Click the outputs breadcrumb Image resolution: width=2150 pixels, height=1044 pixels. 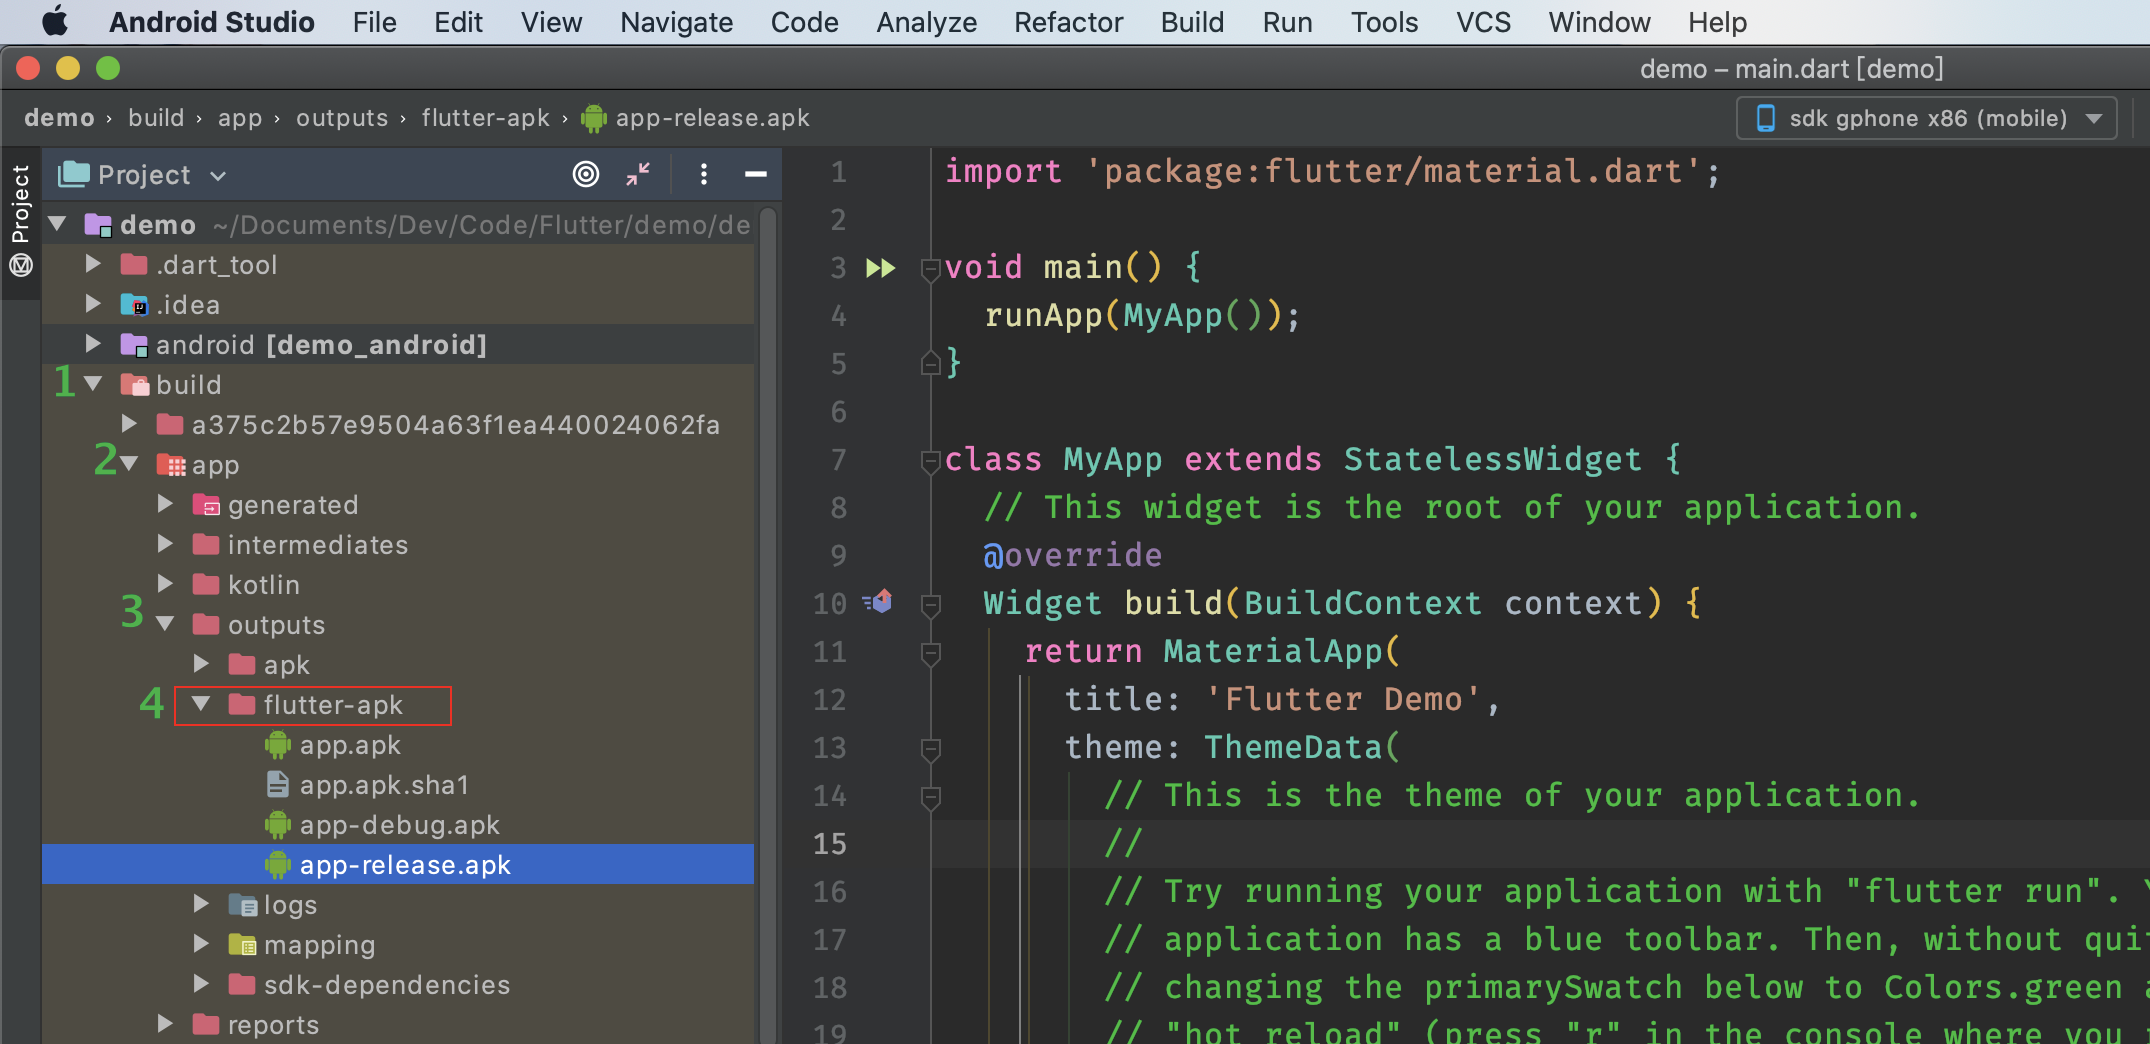pos(342,118)
